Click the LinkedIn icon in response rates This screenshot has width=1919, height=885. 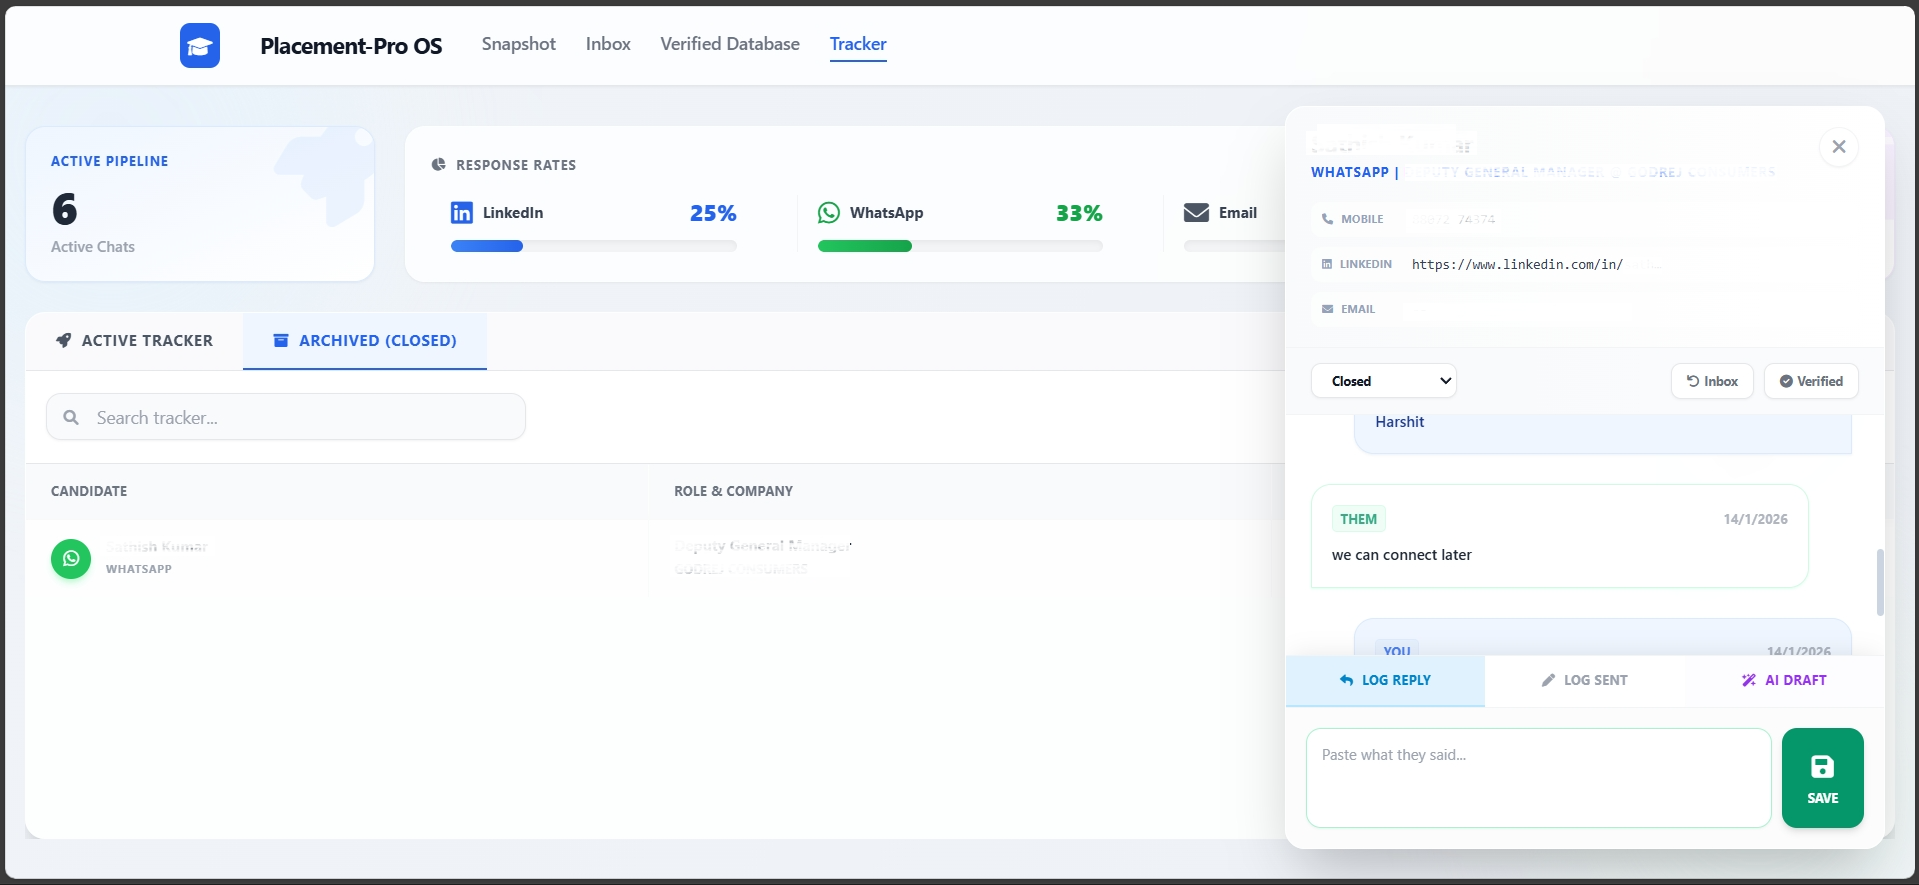tap(461, 213)
